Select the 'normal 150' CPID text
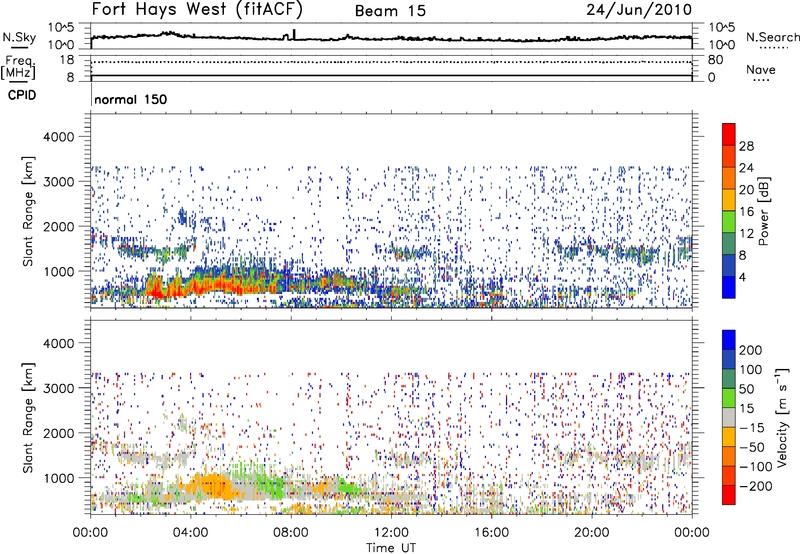The height and width of the screenshot is (554, 800). [x=131, y=99]
